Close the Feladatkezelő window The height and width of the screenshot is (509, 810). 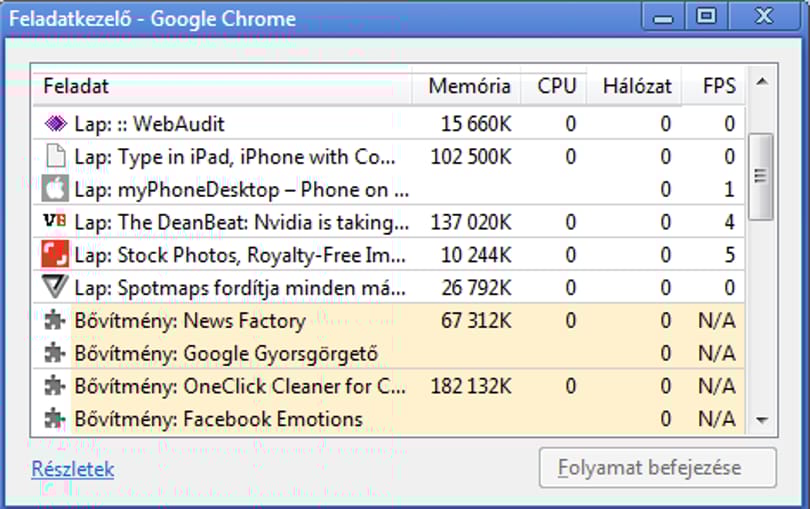tap(764, 17)
